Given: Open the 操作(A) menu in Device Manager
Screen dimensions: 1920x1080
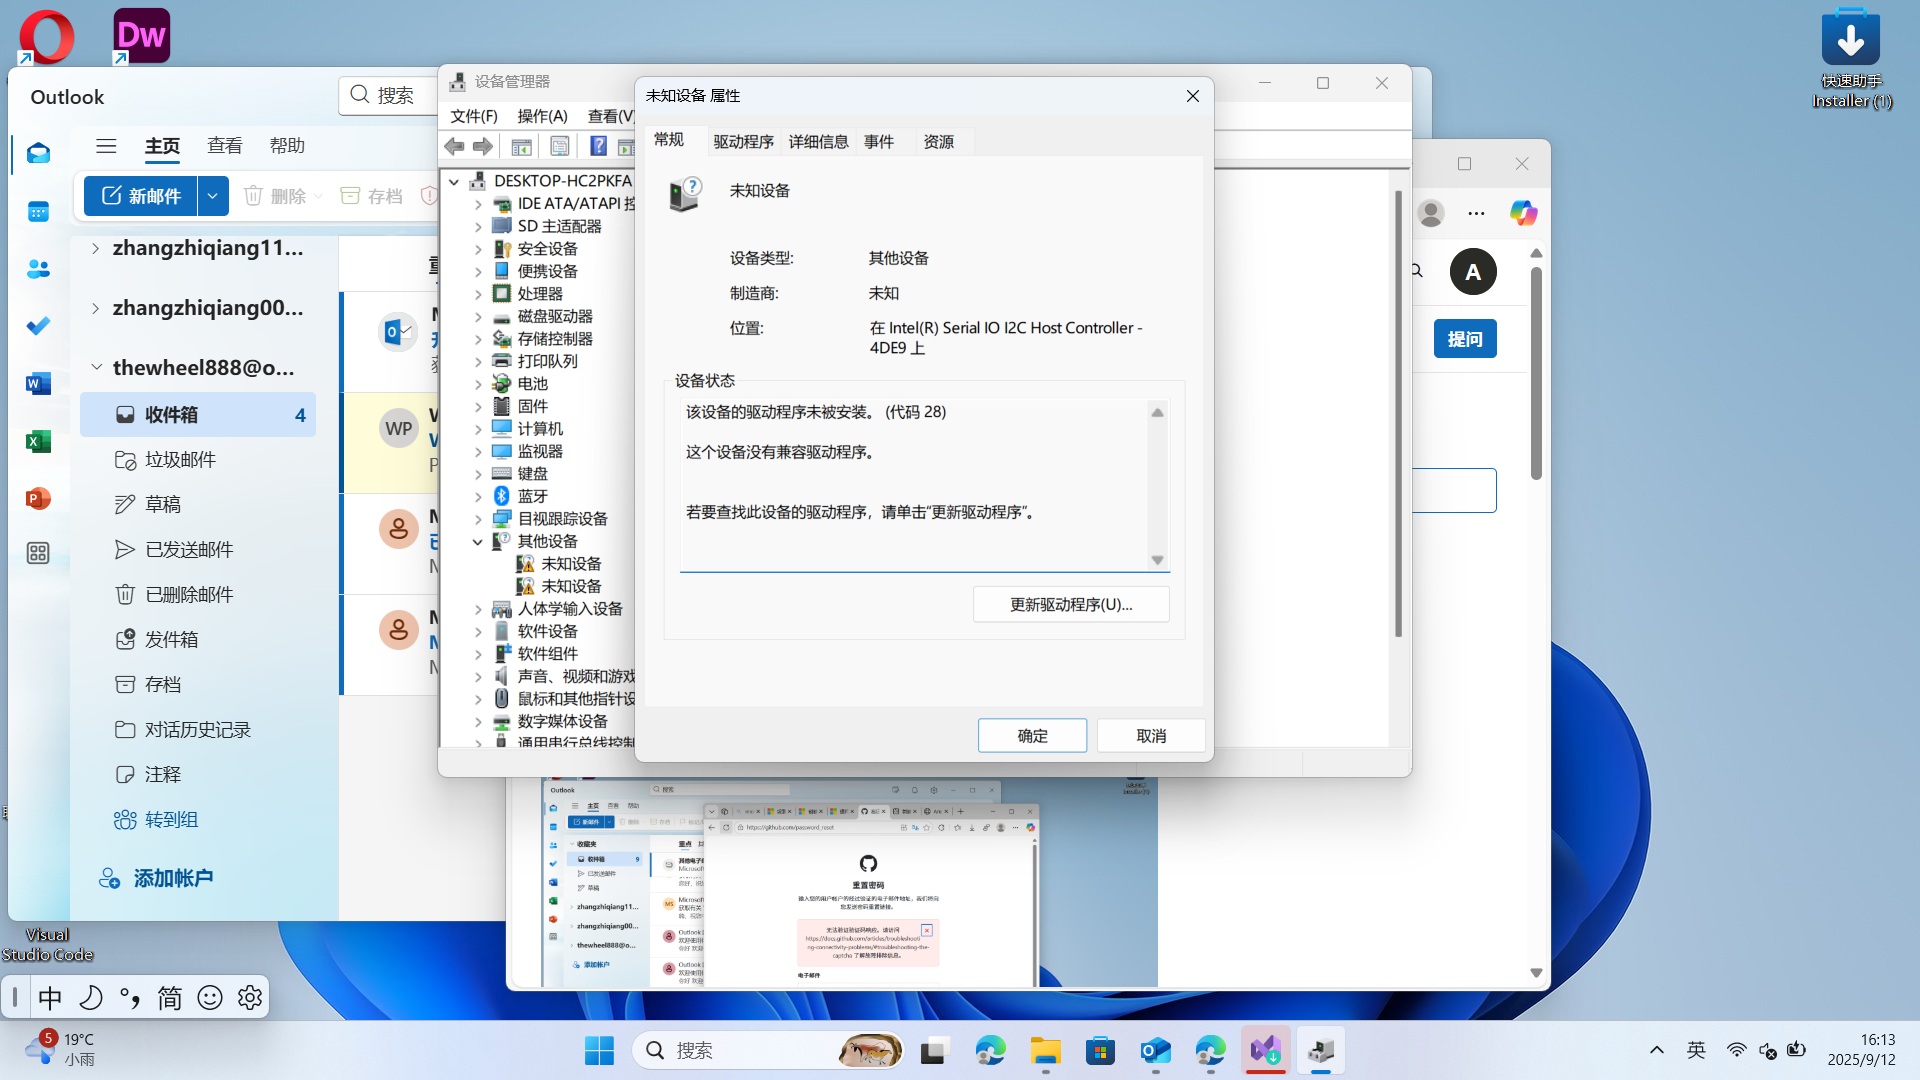Looking at the screenshot, I should 542,116.
